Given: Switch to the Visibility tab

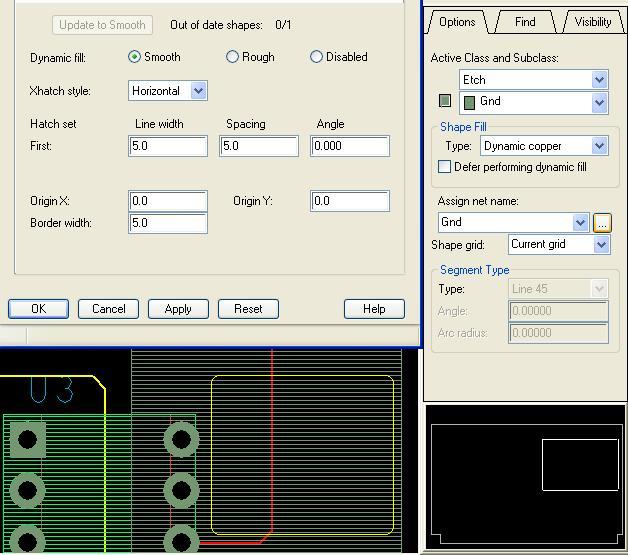Looking at the screenshot, I should click(592, 21).
